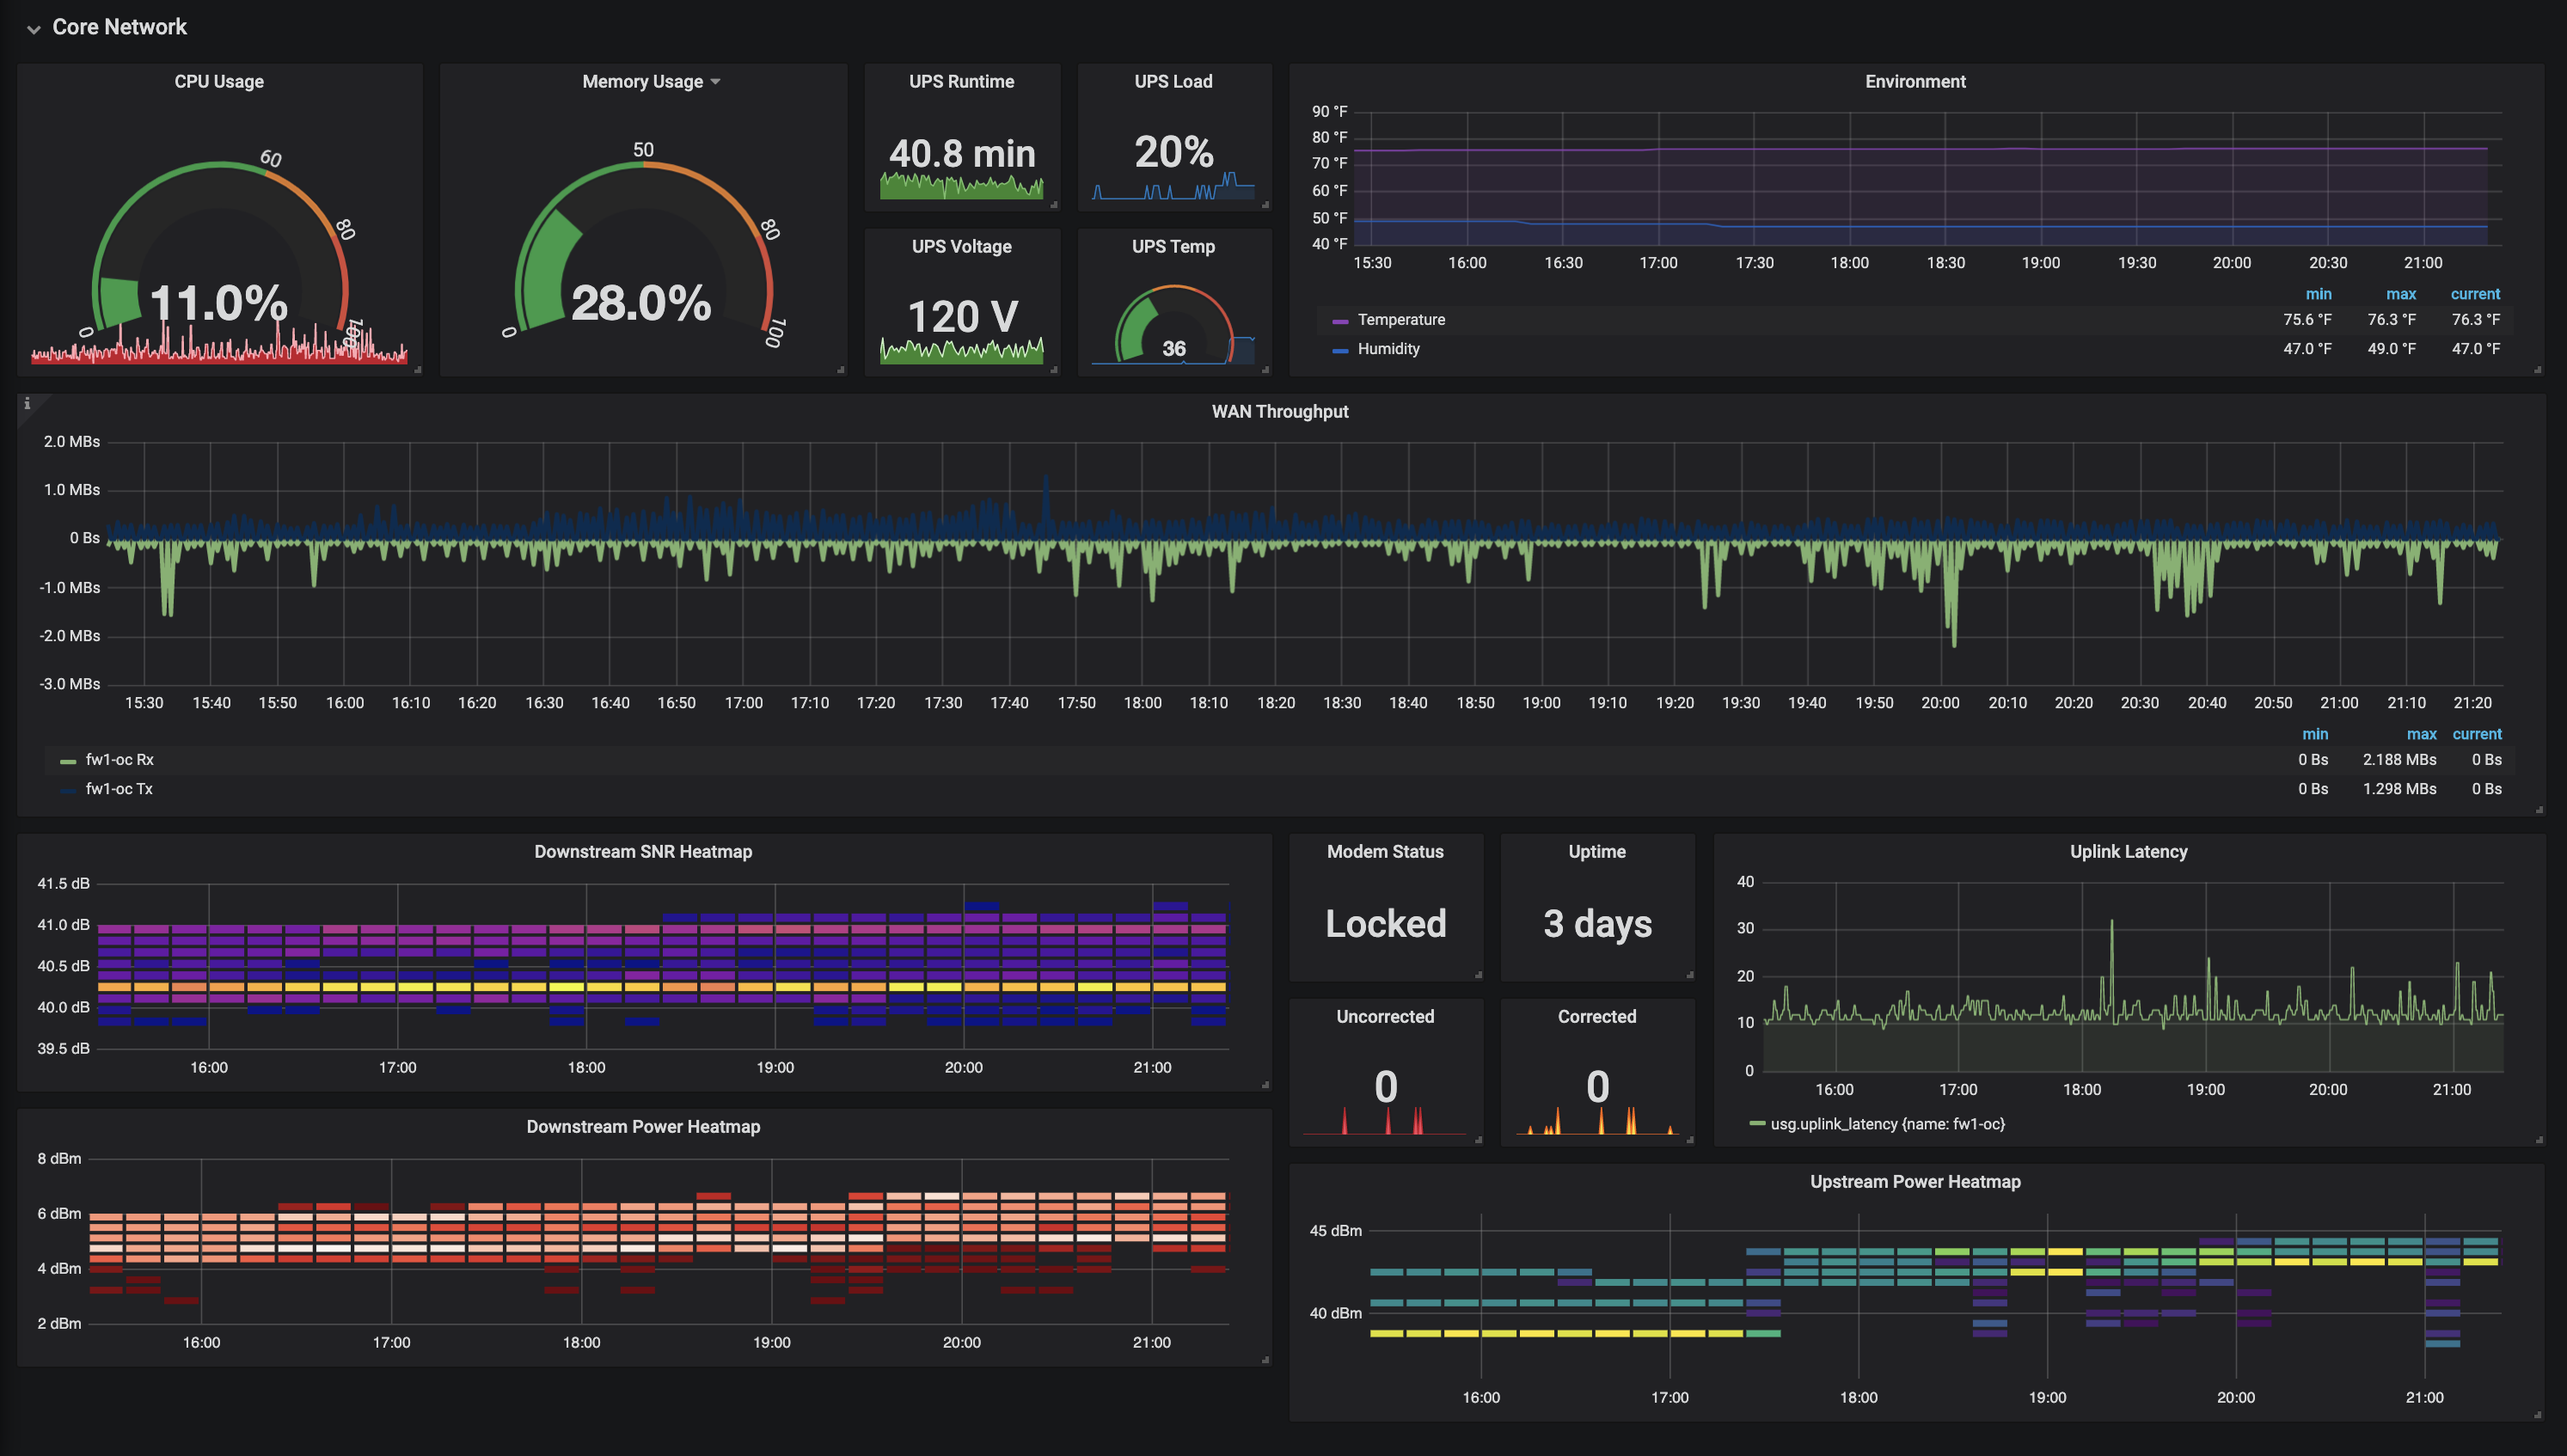Toggle fw1-oc Rx series visibility
Image resolution: width=2567 pixels, height=1456 pixels.
(119, 760)
